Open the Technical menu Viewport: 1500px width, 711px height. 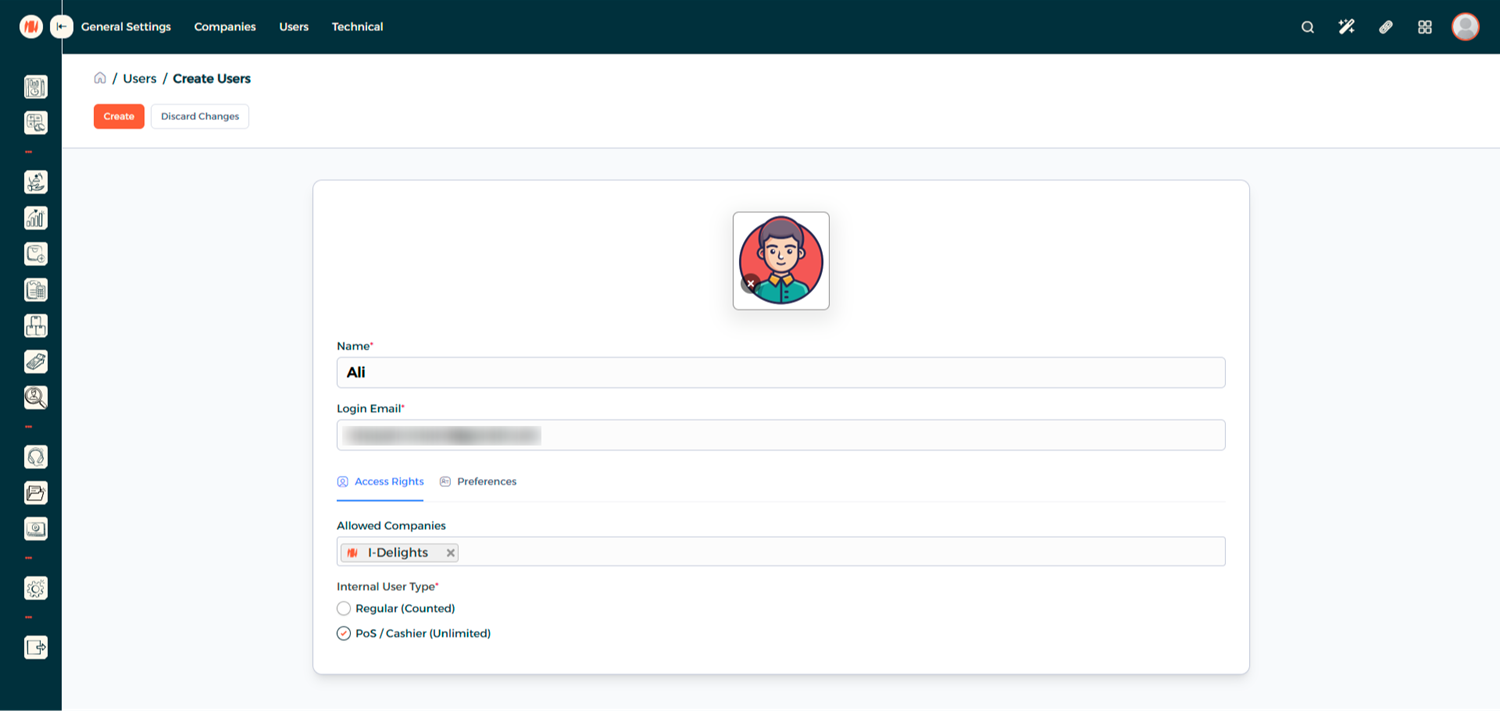tap(357, 27)
